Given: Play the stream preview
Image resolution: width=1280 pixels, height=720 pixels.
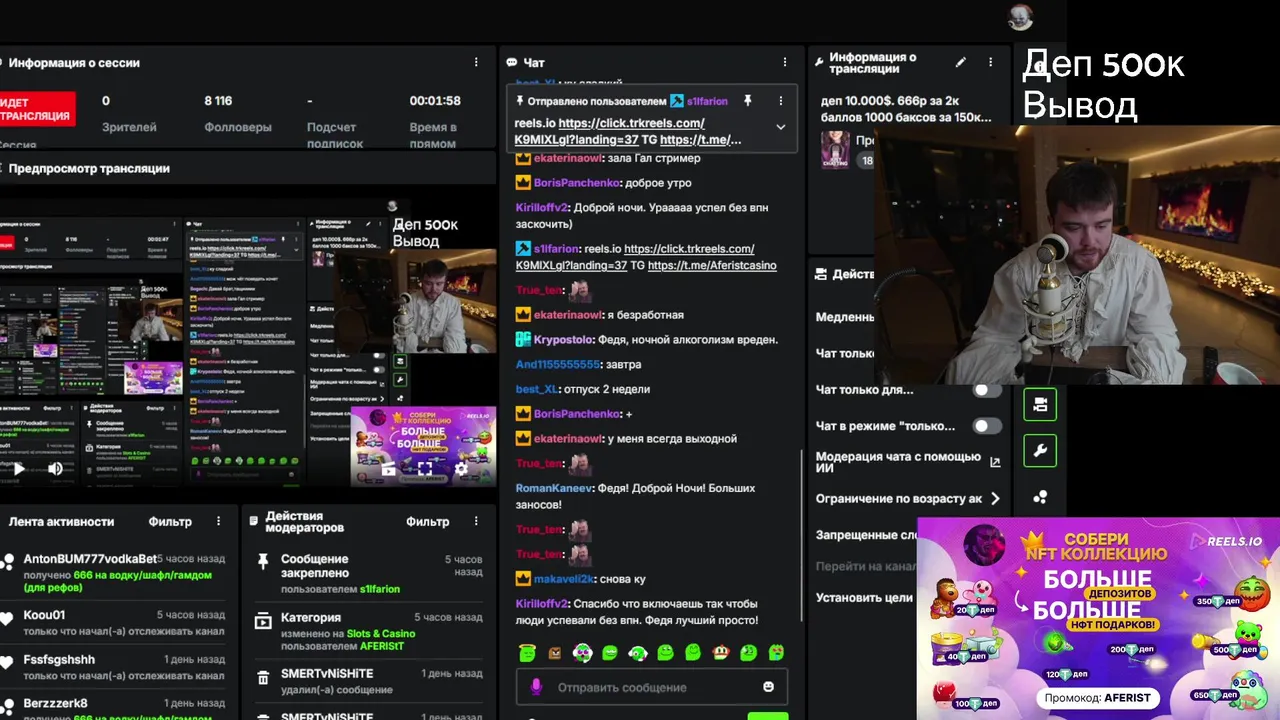Looking at the screenshot, I should coord(18,468).
